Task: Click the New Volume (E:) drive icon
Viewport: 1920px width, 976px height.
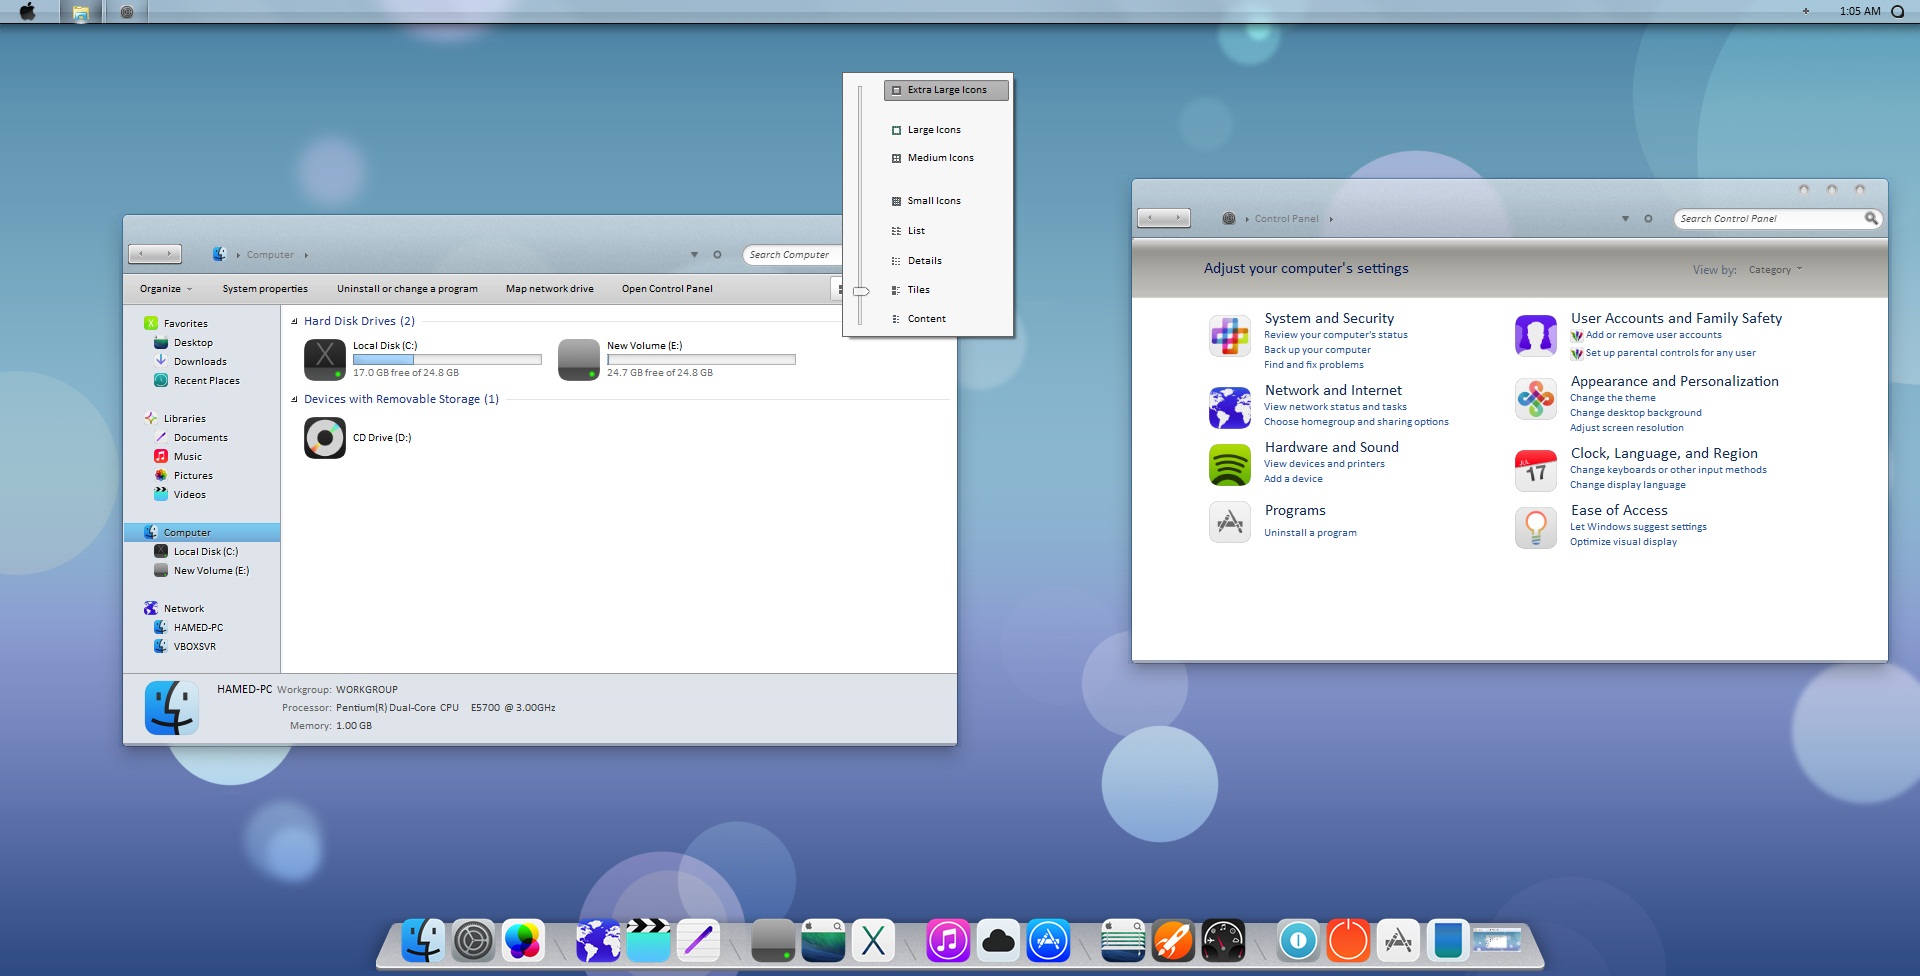Action: click(579, 359)
